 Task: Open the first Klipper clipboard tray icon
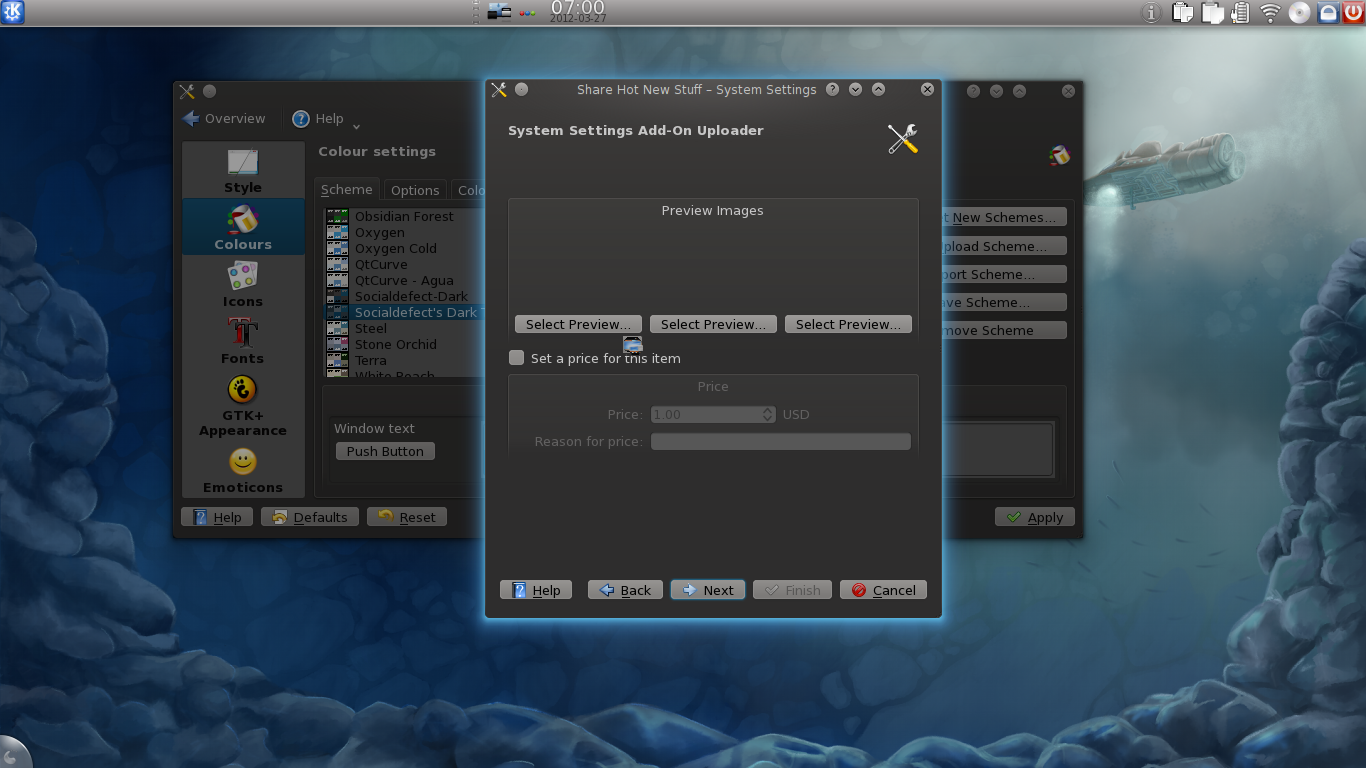coord(1183,13)
